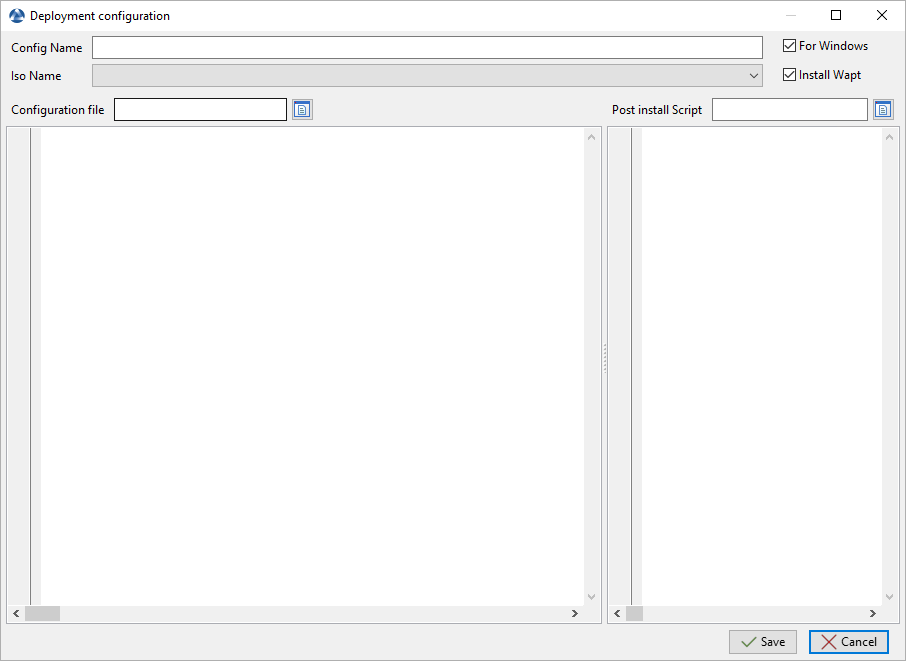Maximize the Deployment configuration window
Image resolution: width=906 pixels, height=661 pixels.
[x=836, y=16]
